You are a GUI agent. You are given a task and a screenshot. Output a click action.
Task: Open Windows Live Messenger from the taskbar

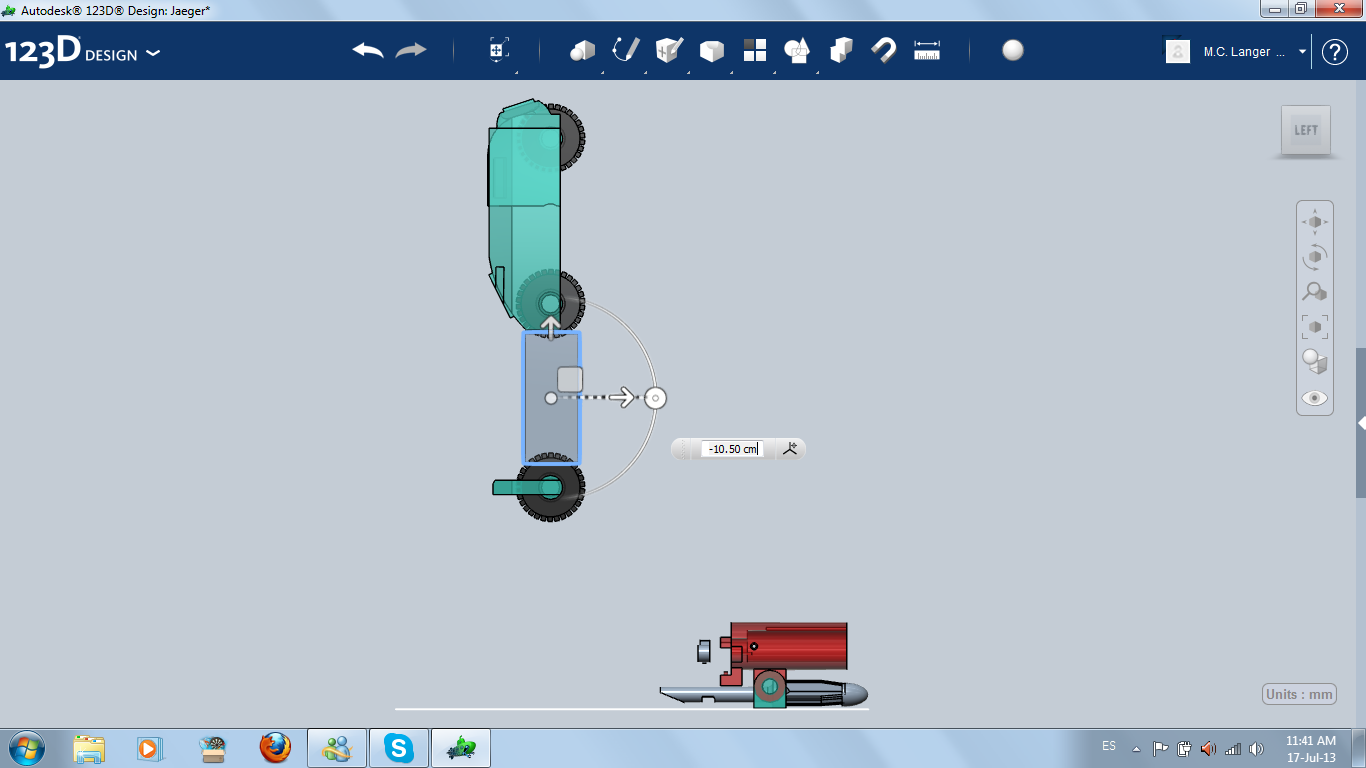coord(337,748)
